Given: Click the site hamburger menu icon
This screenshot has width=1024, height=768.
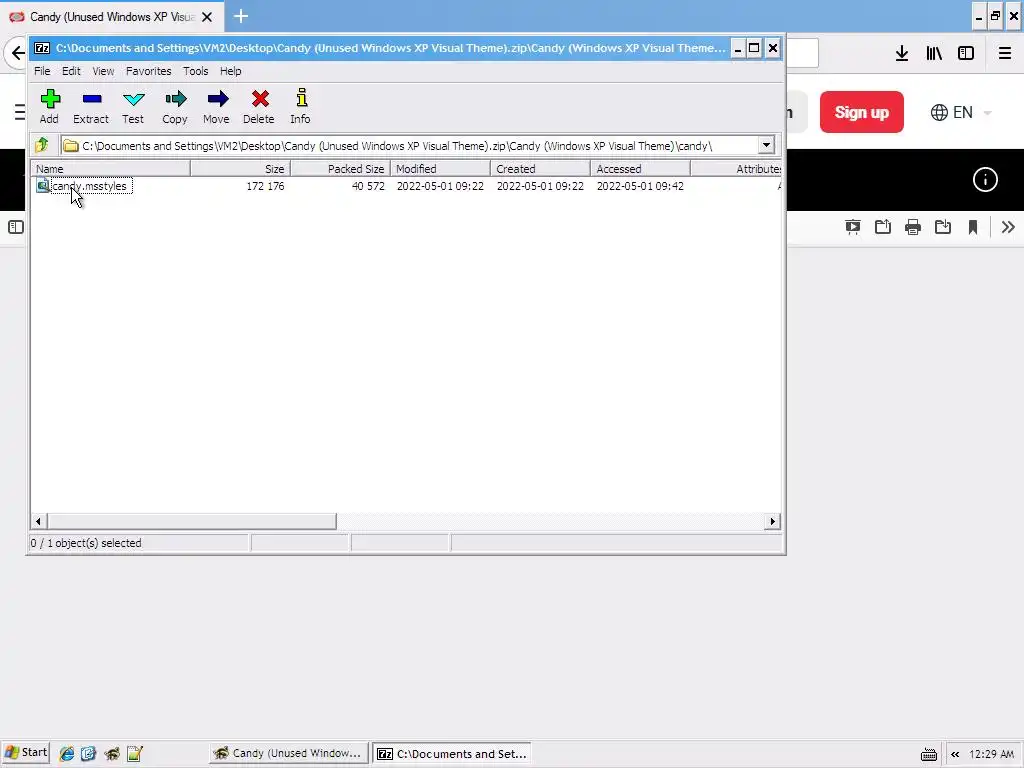Looking at the screenshot, I should (x=20, y=112).
